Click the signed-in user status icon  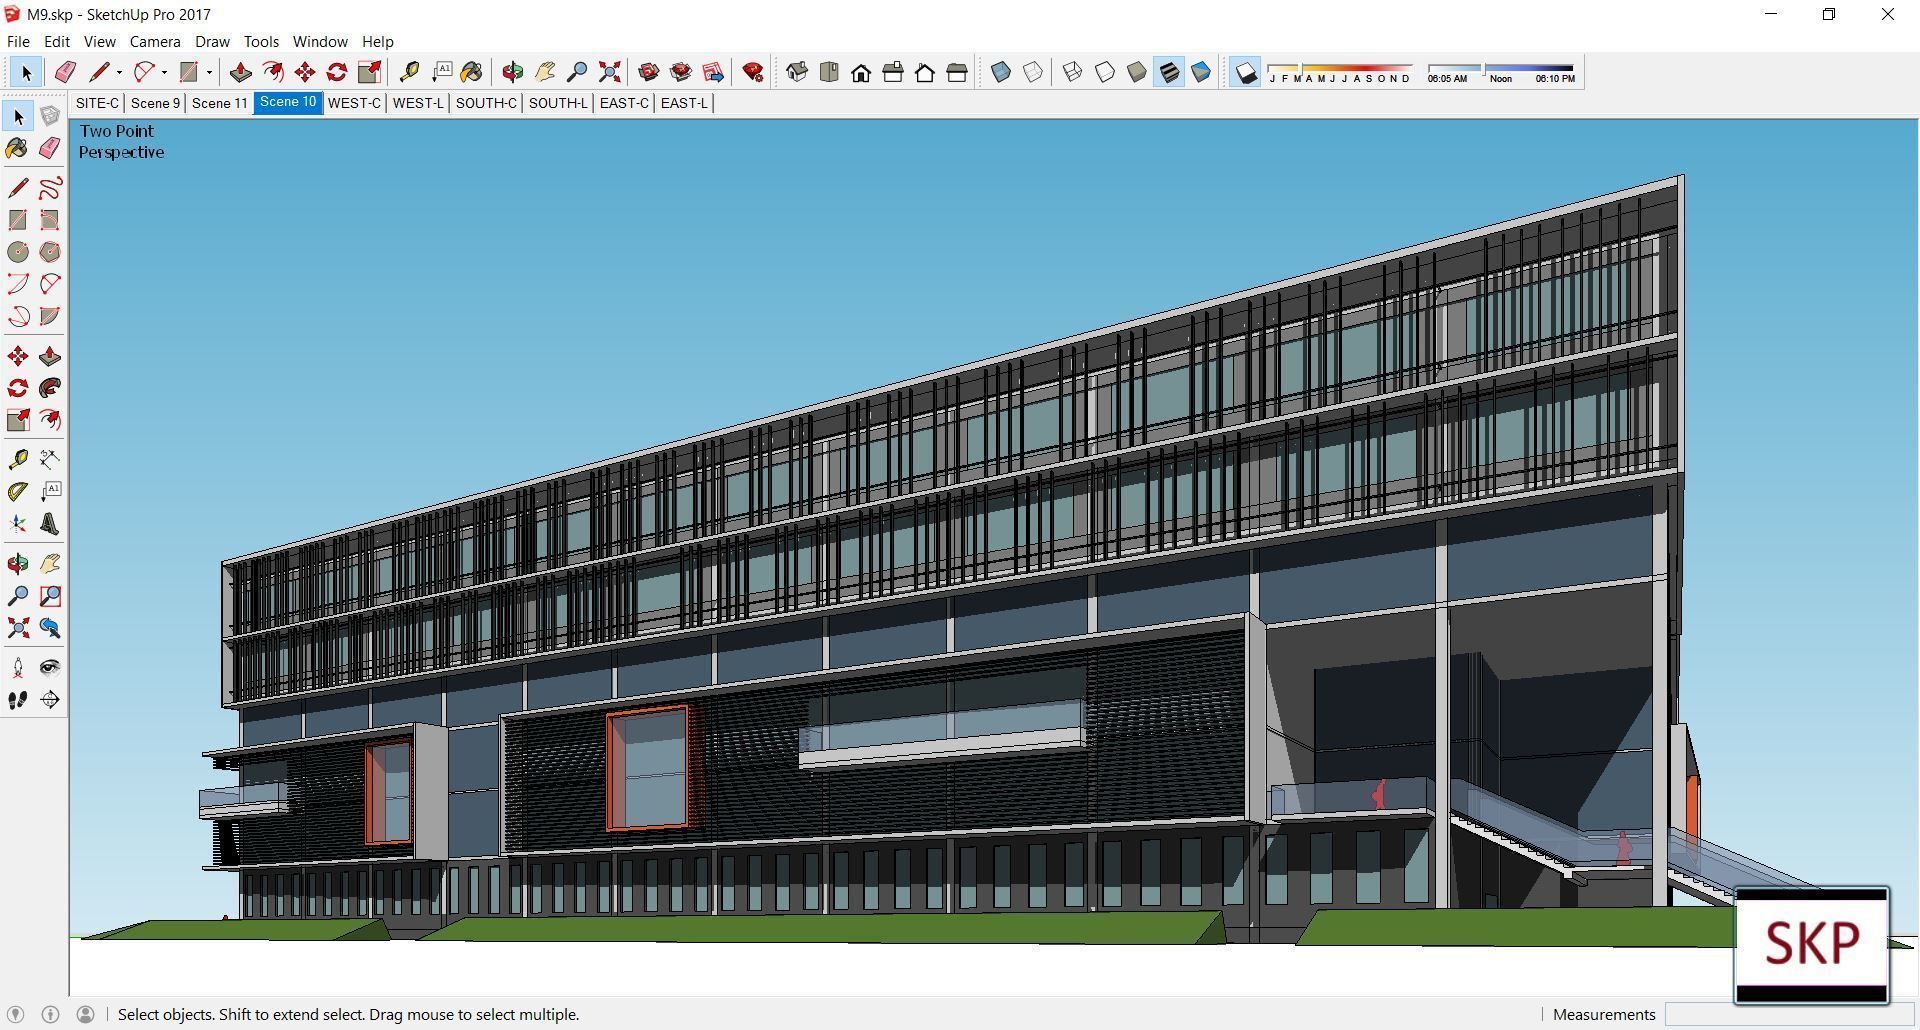pyautogui.click(x=85, y=1014)
